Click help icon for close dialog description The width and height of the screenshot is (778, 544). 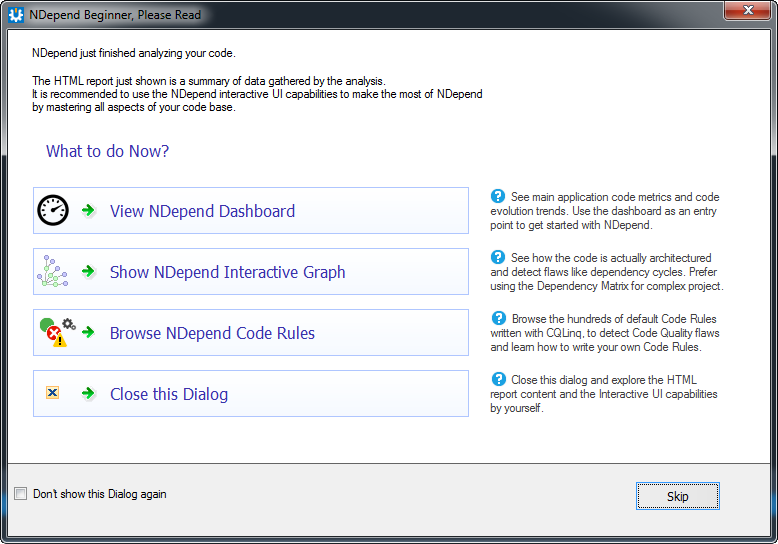pos(498,379)
